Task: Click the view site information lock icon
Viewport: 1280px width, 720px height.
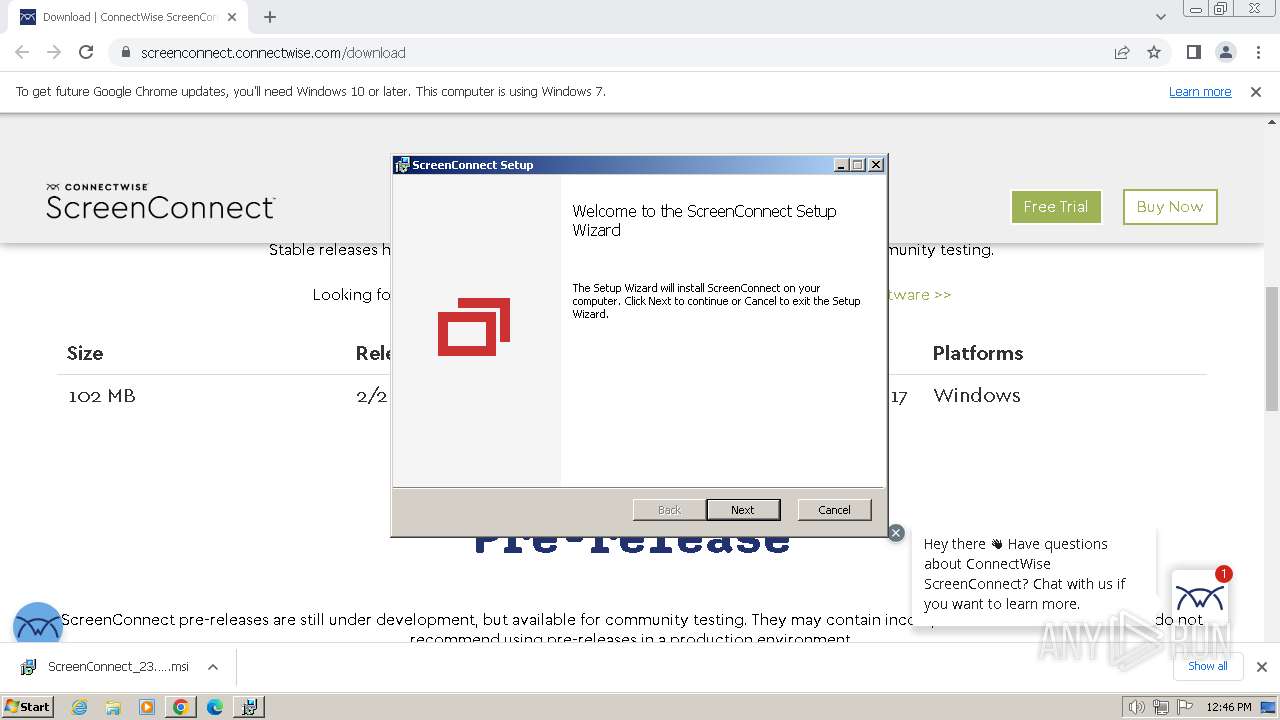Action: (126, 52)
